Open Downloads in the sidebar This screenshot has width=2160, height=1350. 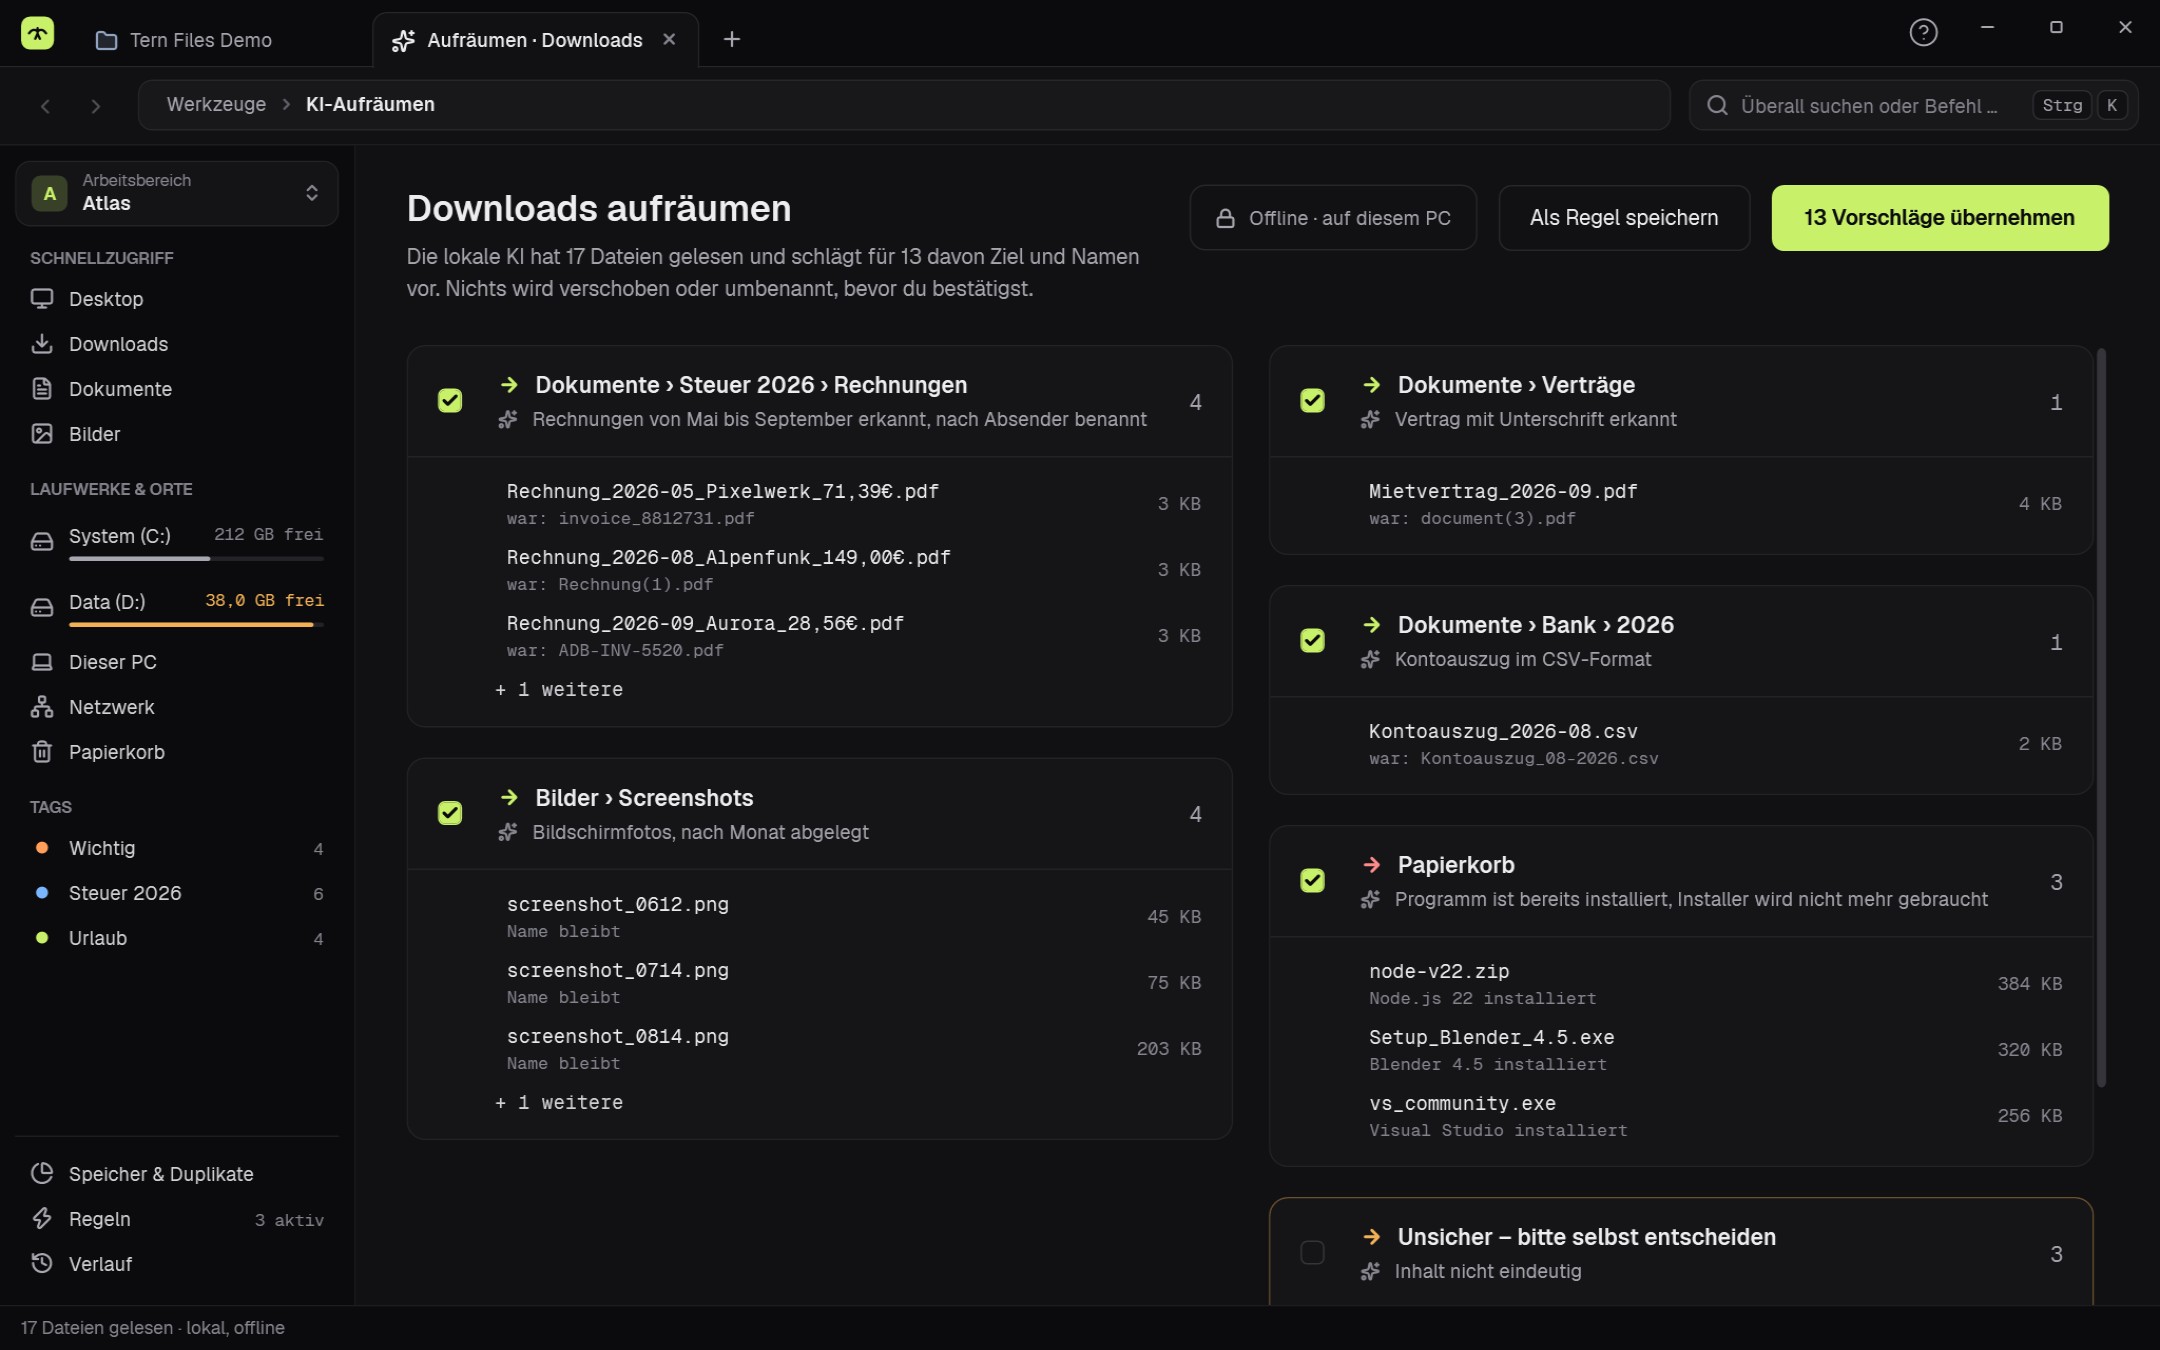coord(177,344)
